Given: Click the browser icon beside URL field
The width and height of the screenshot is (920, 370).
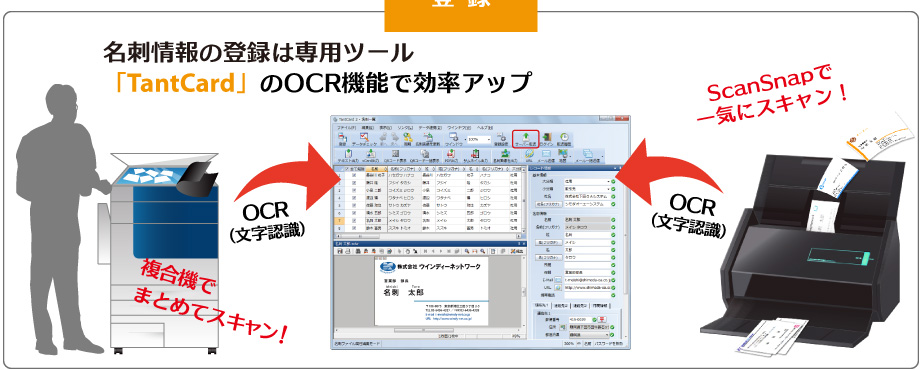Looking at the screenshot, I should point(558,287).
